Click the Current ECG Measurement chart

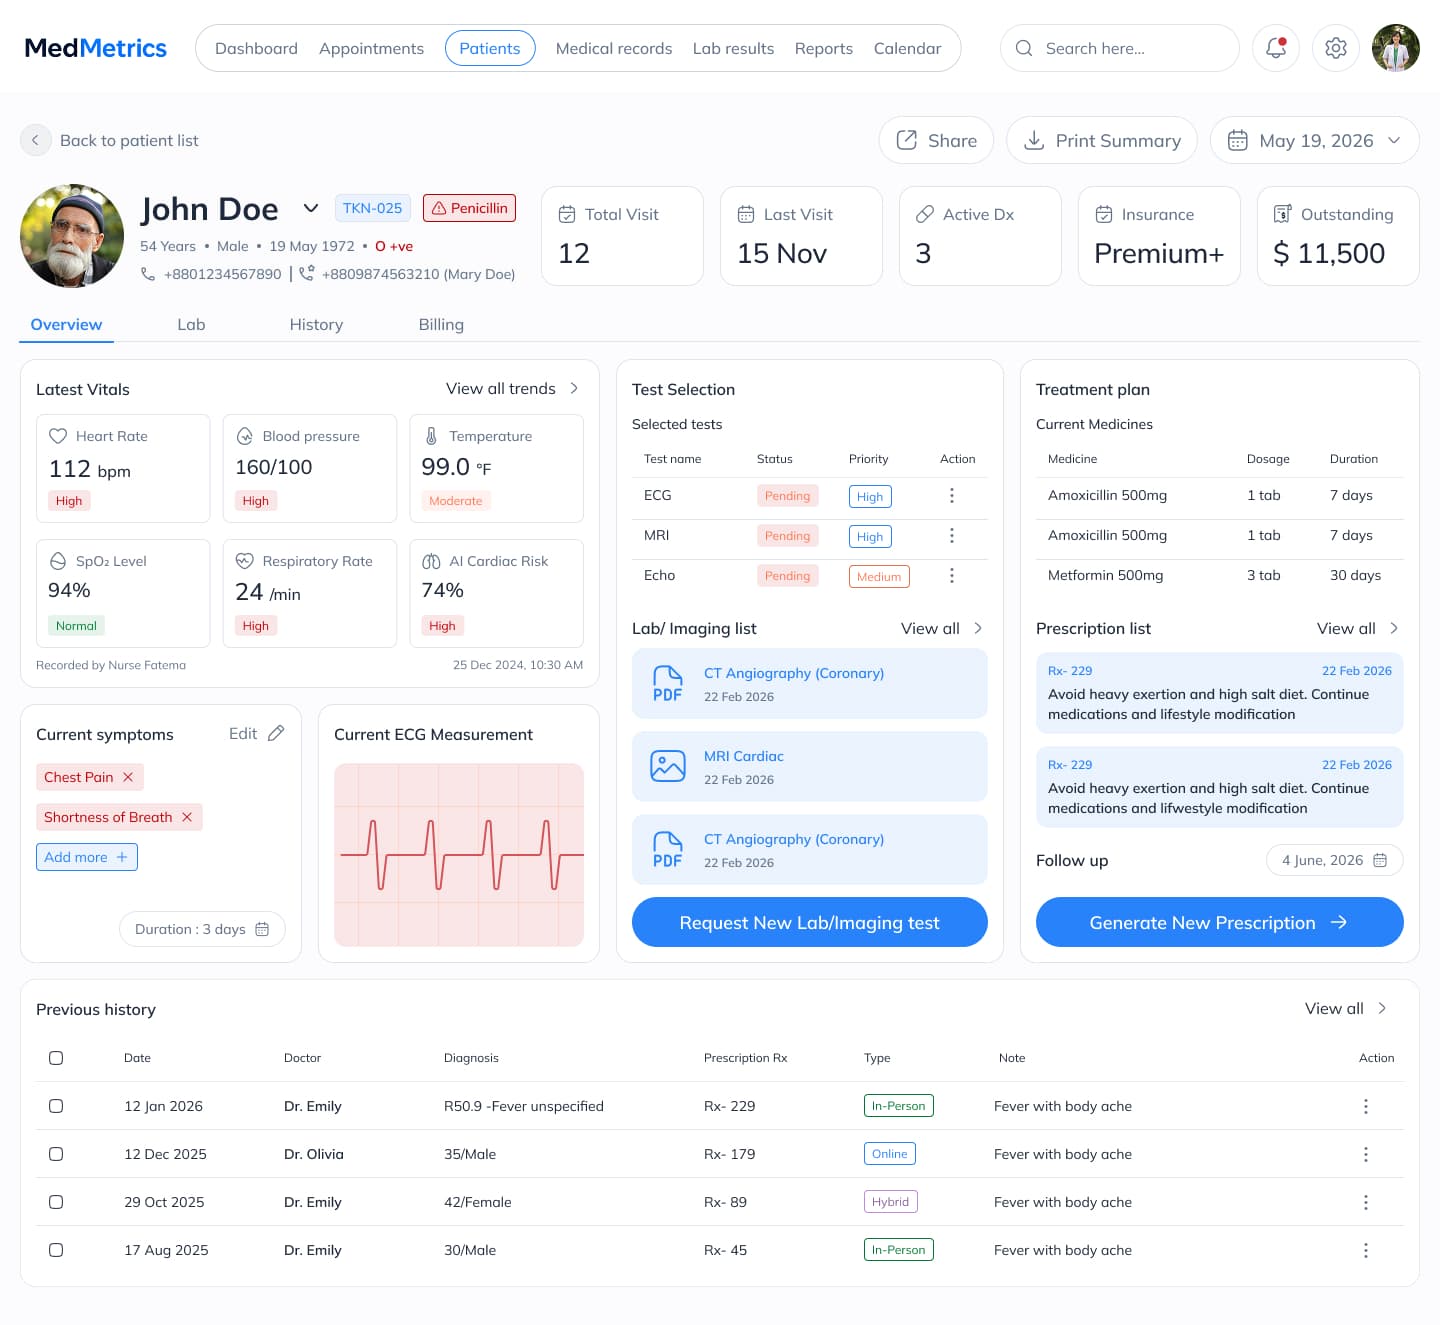(x=459, y=855)
